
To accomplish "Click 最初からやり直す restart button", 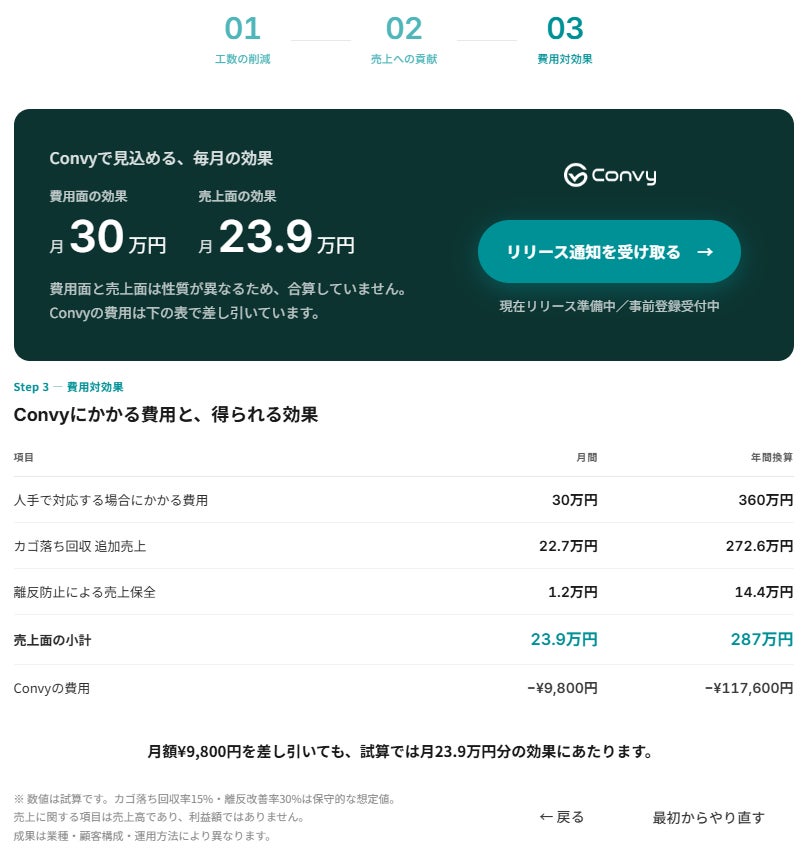I will tap(709, 817).
